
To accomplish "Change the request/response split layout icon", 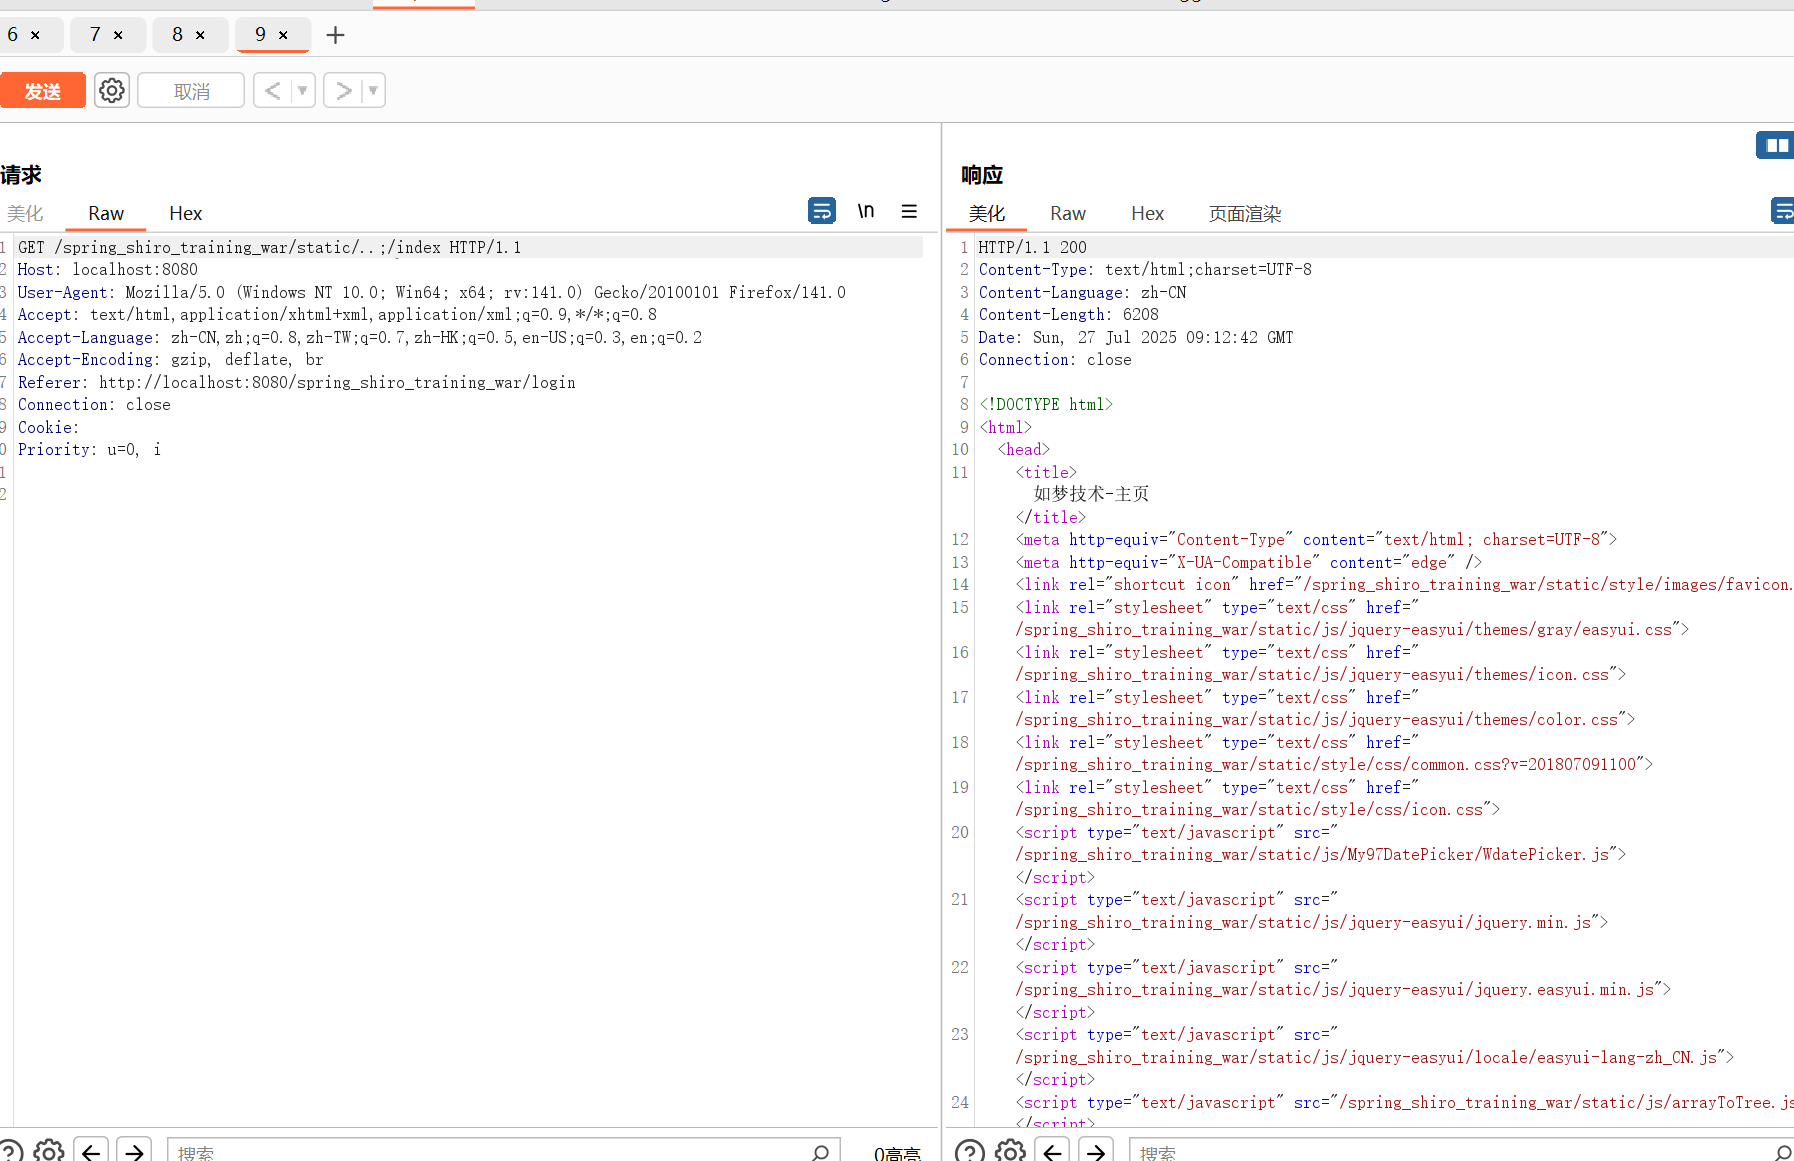I will (x=1776, y=146).
